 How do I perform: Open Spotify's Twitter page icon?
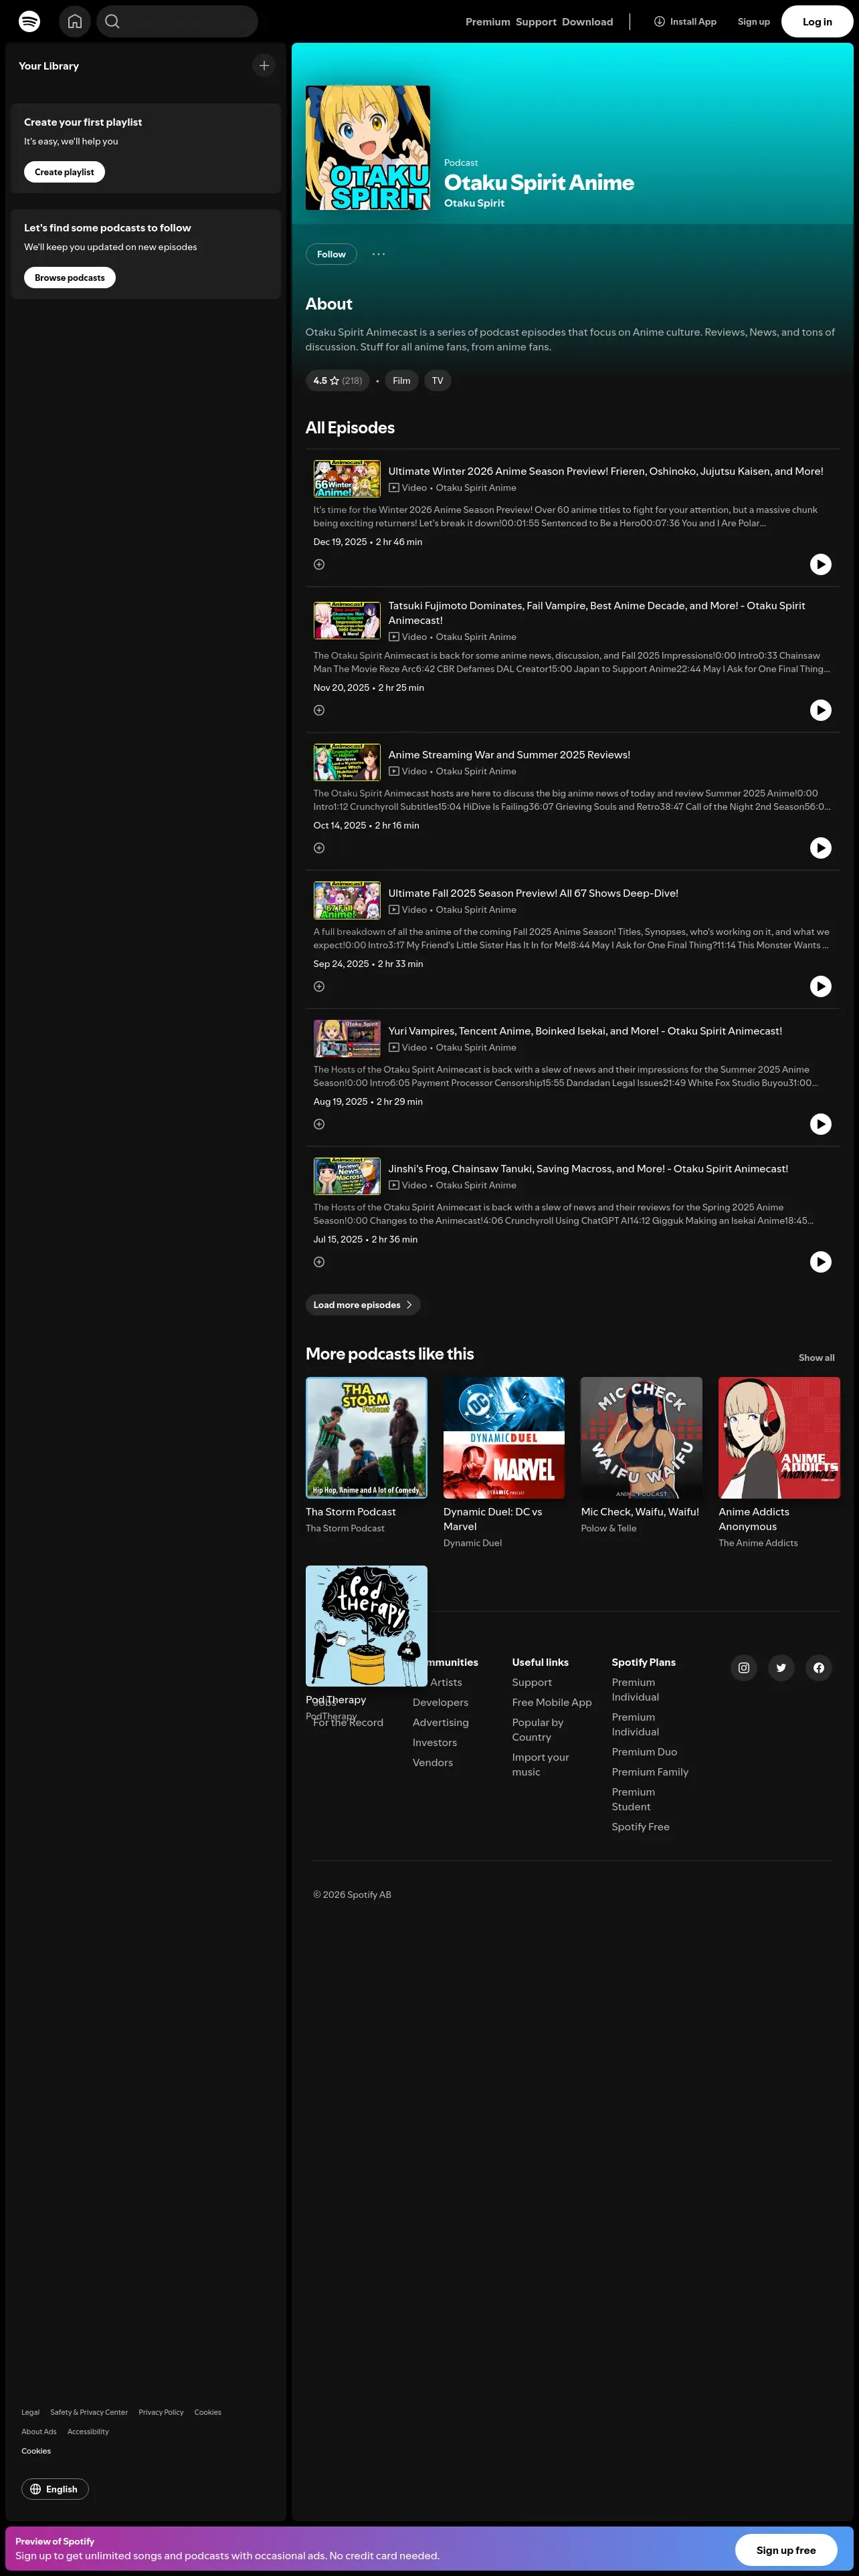point(781,1667)
